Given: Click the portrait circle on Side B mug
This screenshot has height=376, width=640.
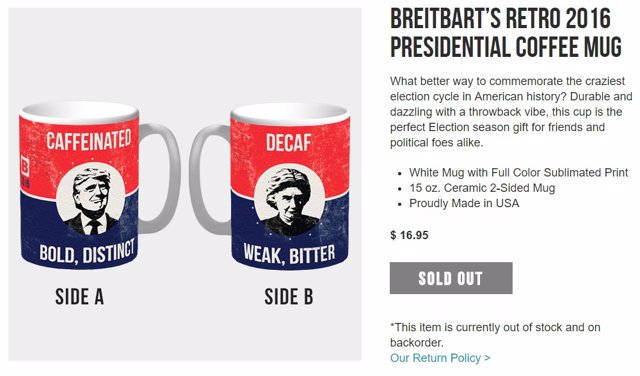Looking at the screenshot, I should click(289, 201).
